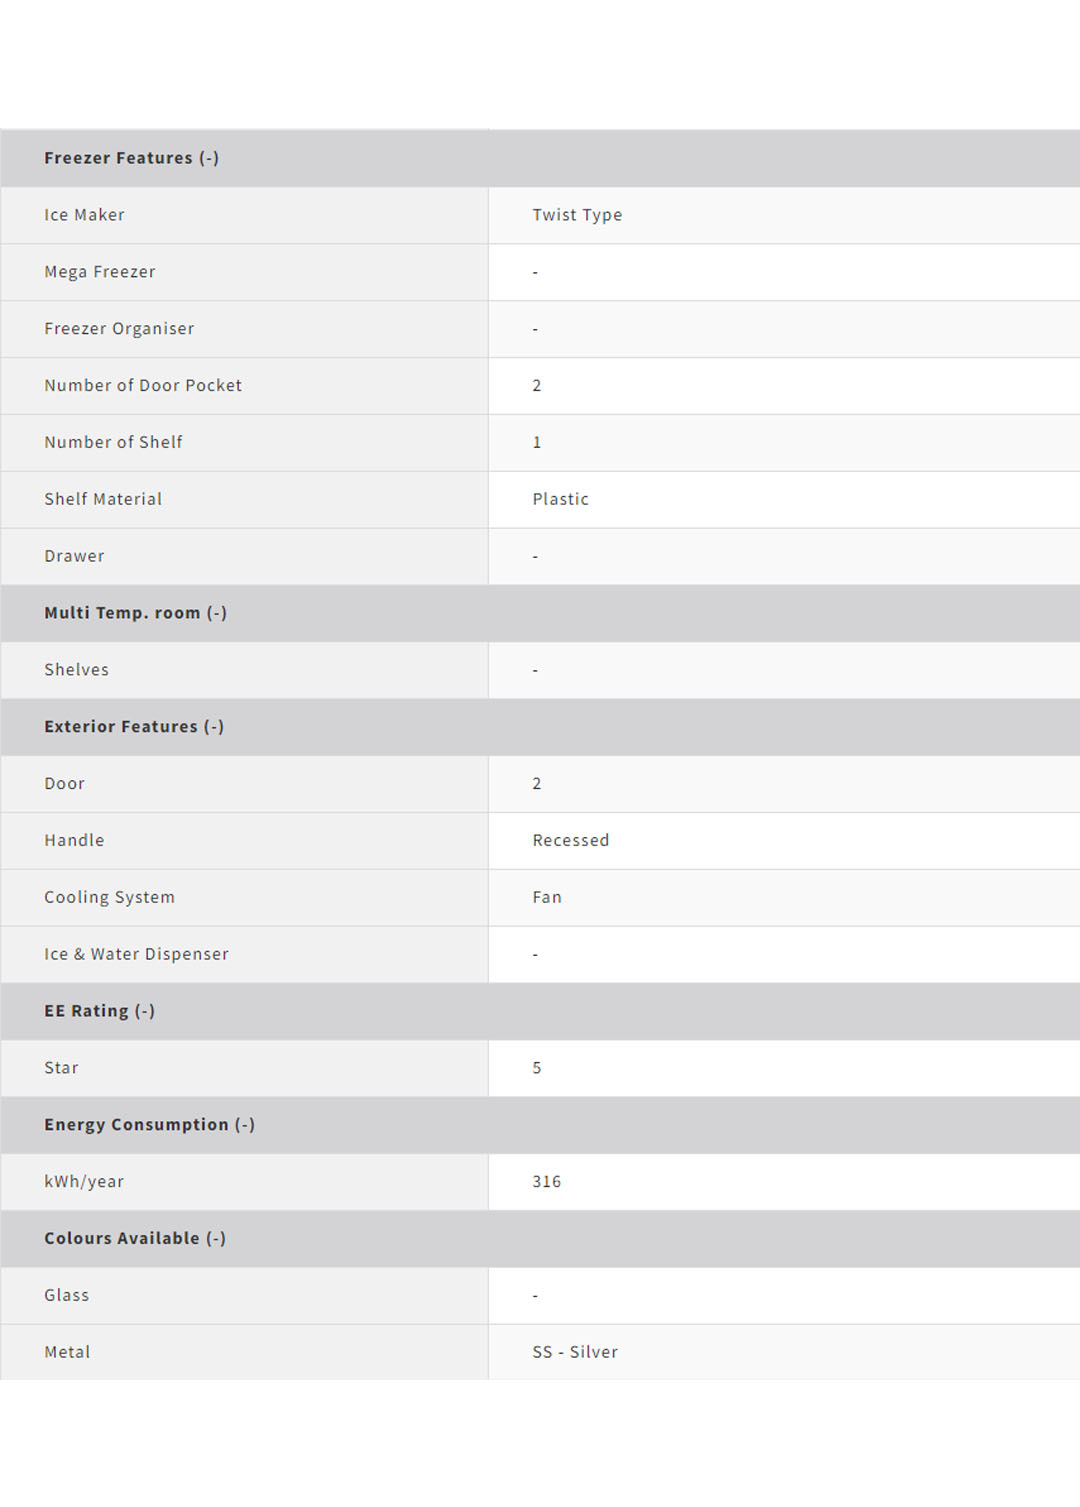Click the Ice Maker row label
The height and width of the screenshot is (1507, 1080).
point(84,215)
